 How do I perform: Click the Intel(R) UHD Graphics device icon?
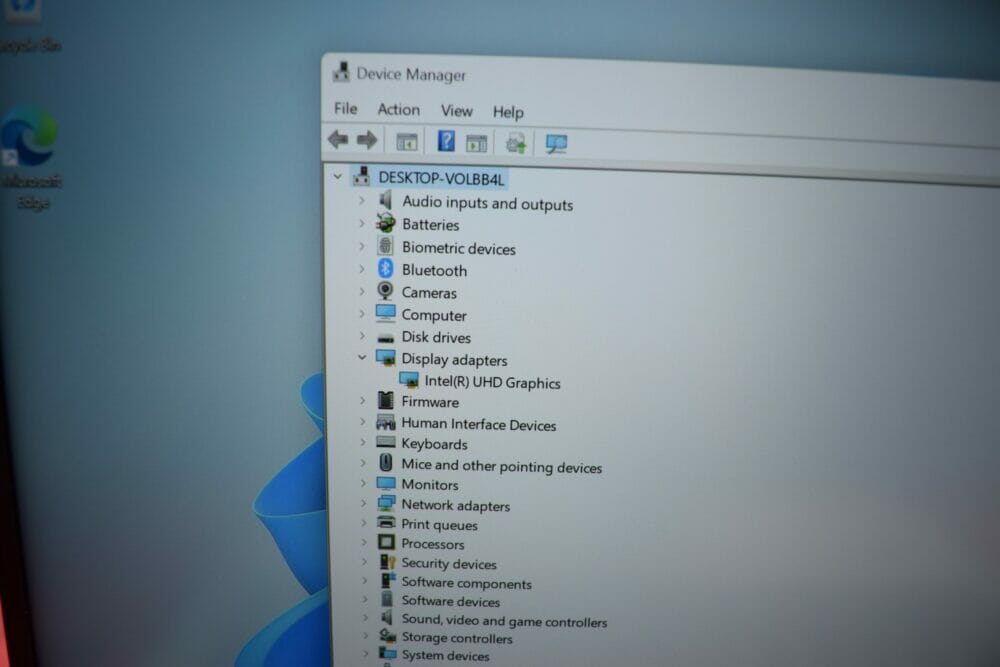409,380
